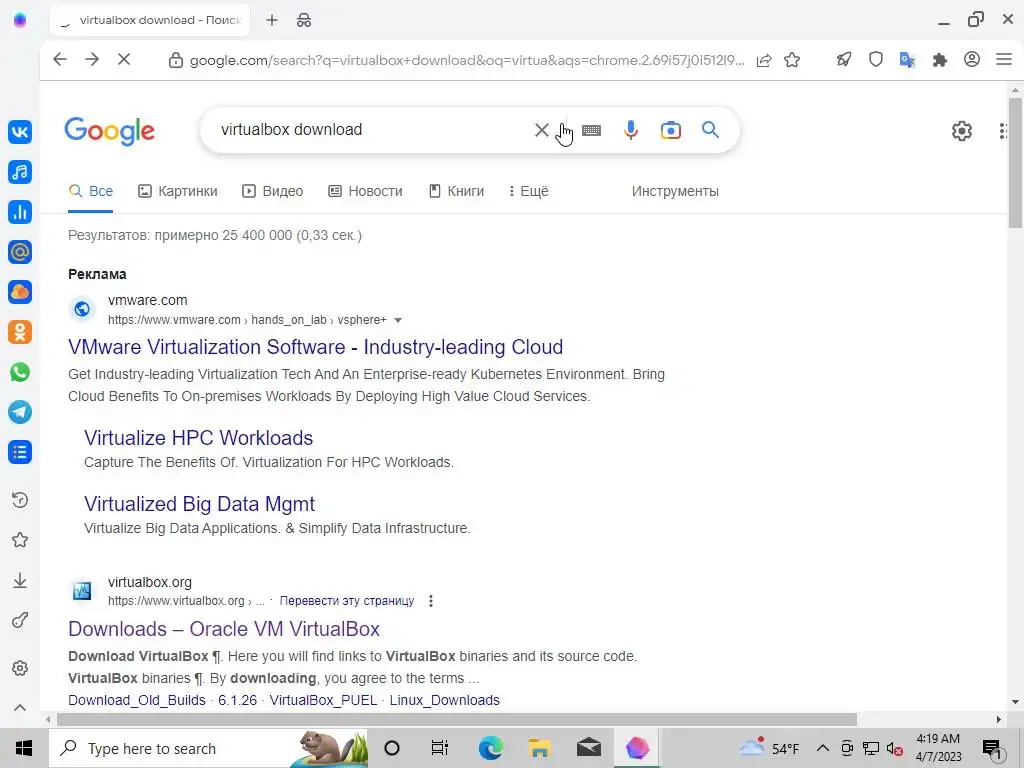Open sidebar settings gear

point(20,668)
